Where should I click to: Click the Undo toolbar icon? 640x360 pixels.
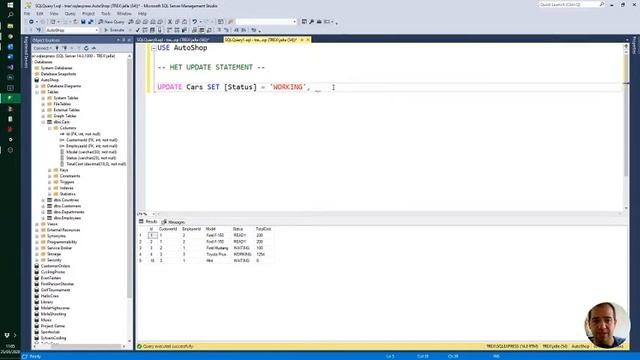[195, 22]
